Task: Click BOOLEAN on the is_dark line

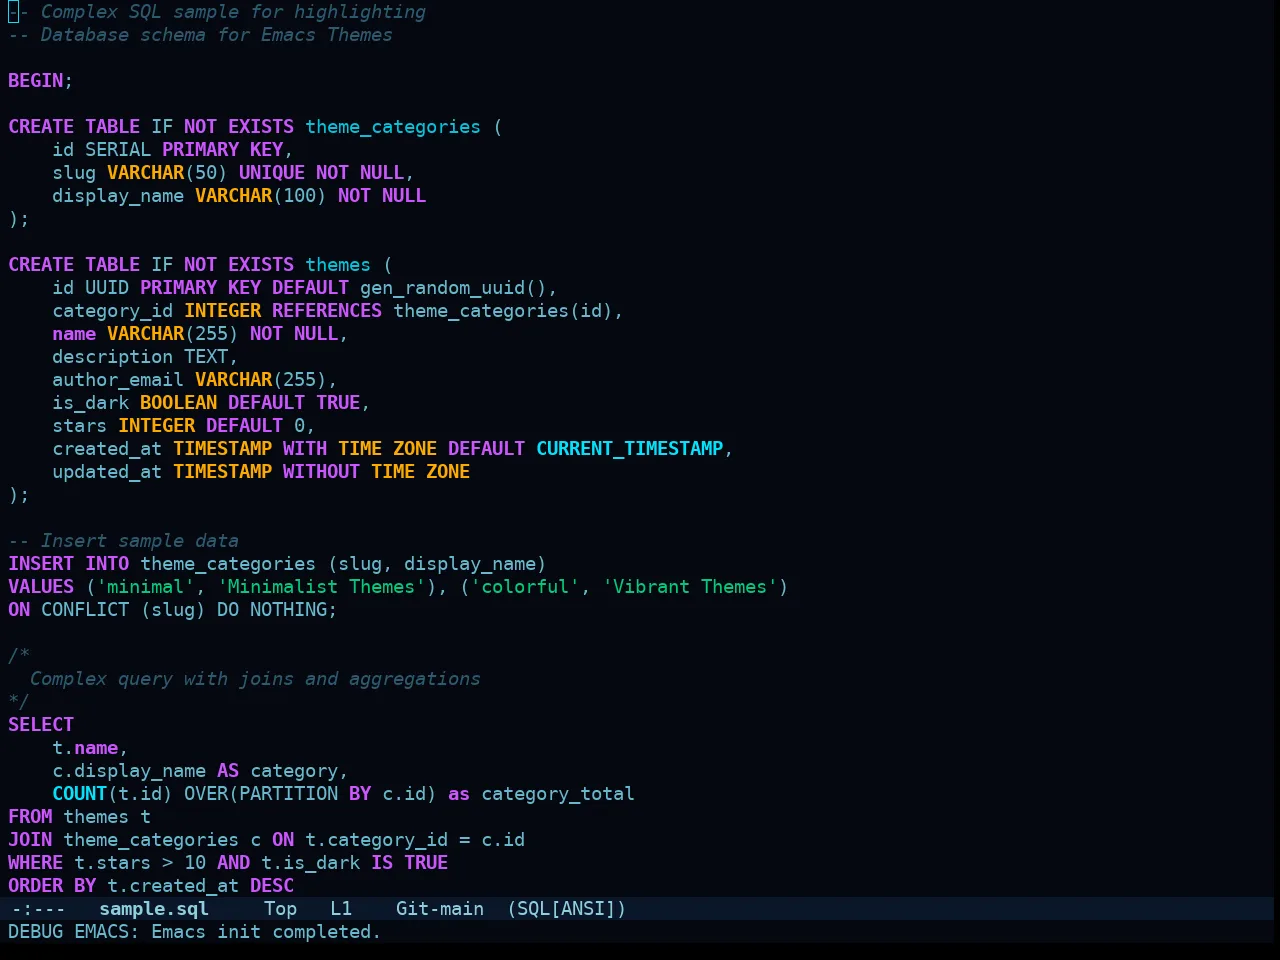Action: [179, 403]
